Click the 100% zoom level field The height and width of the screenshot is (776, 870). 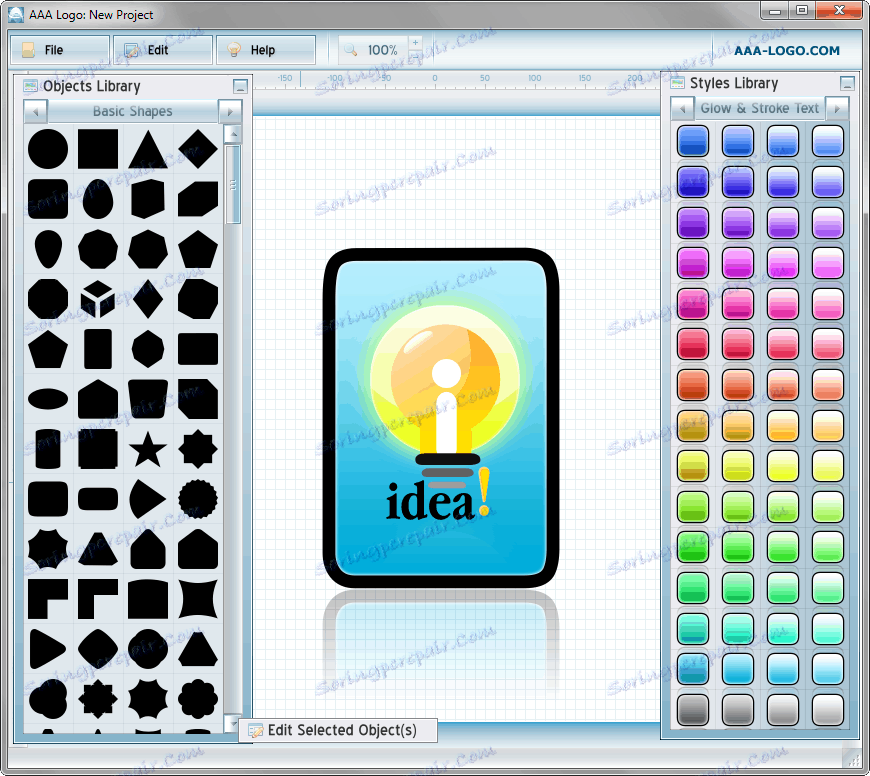[x=382, y=50]
